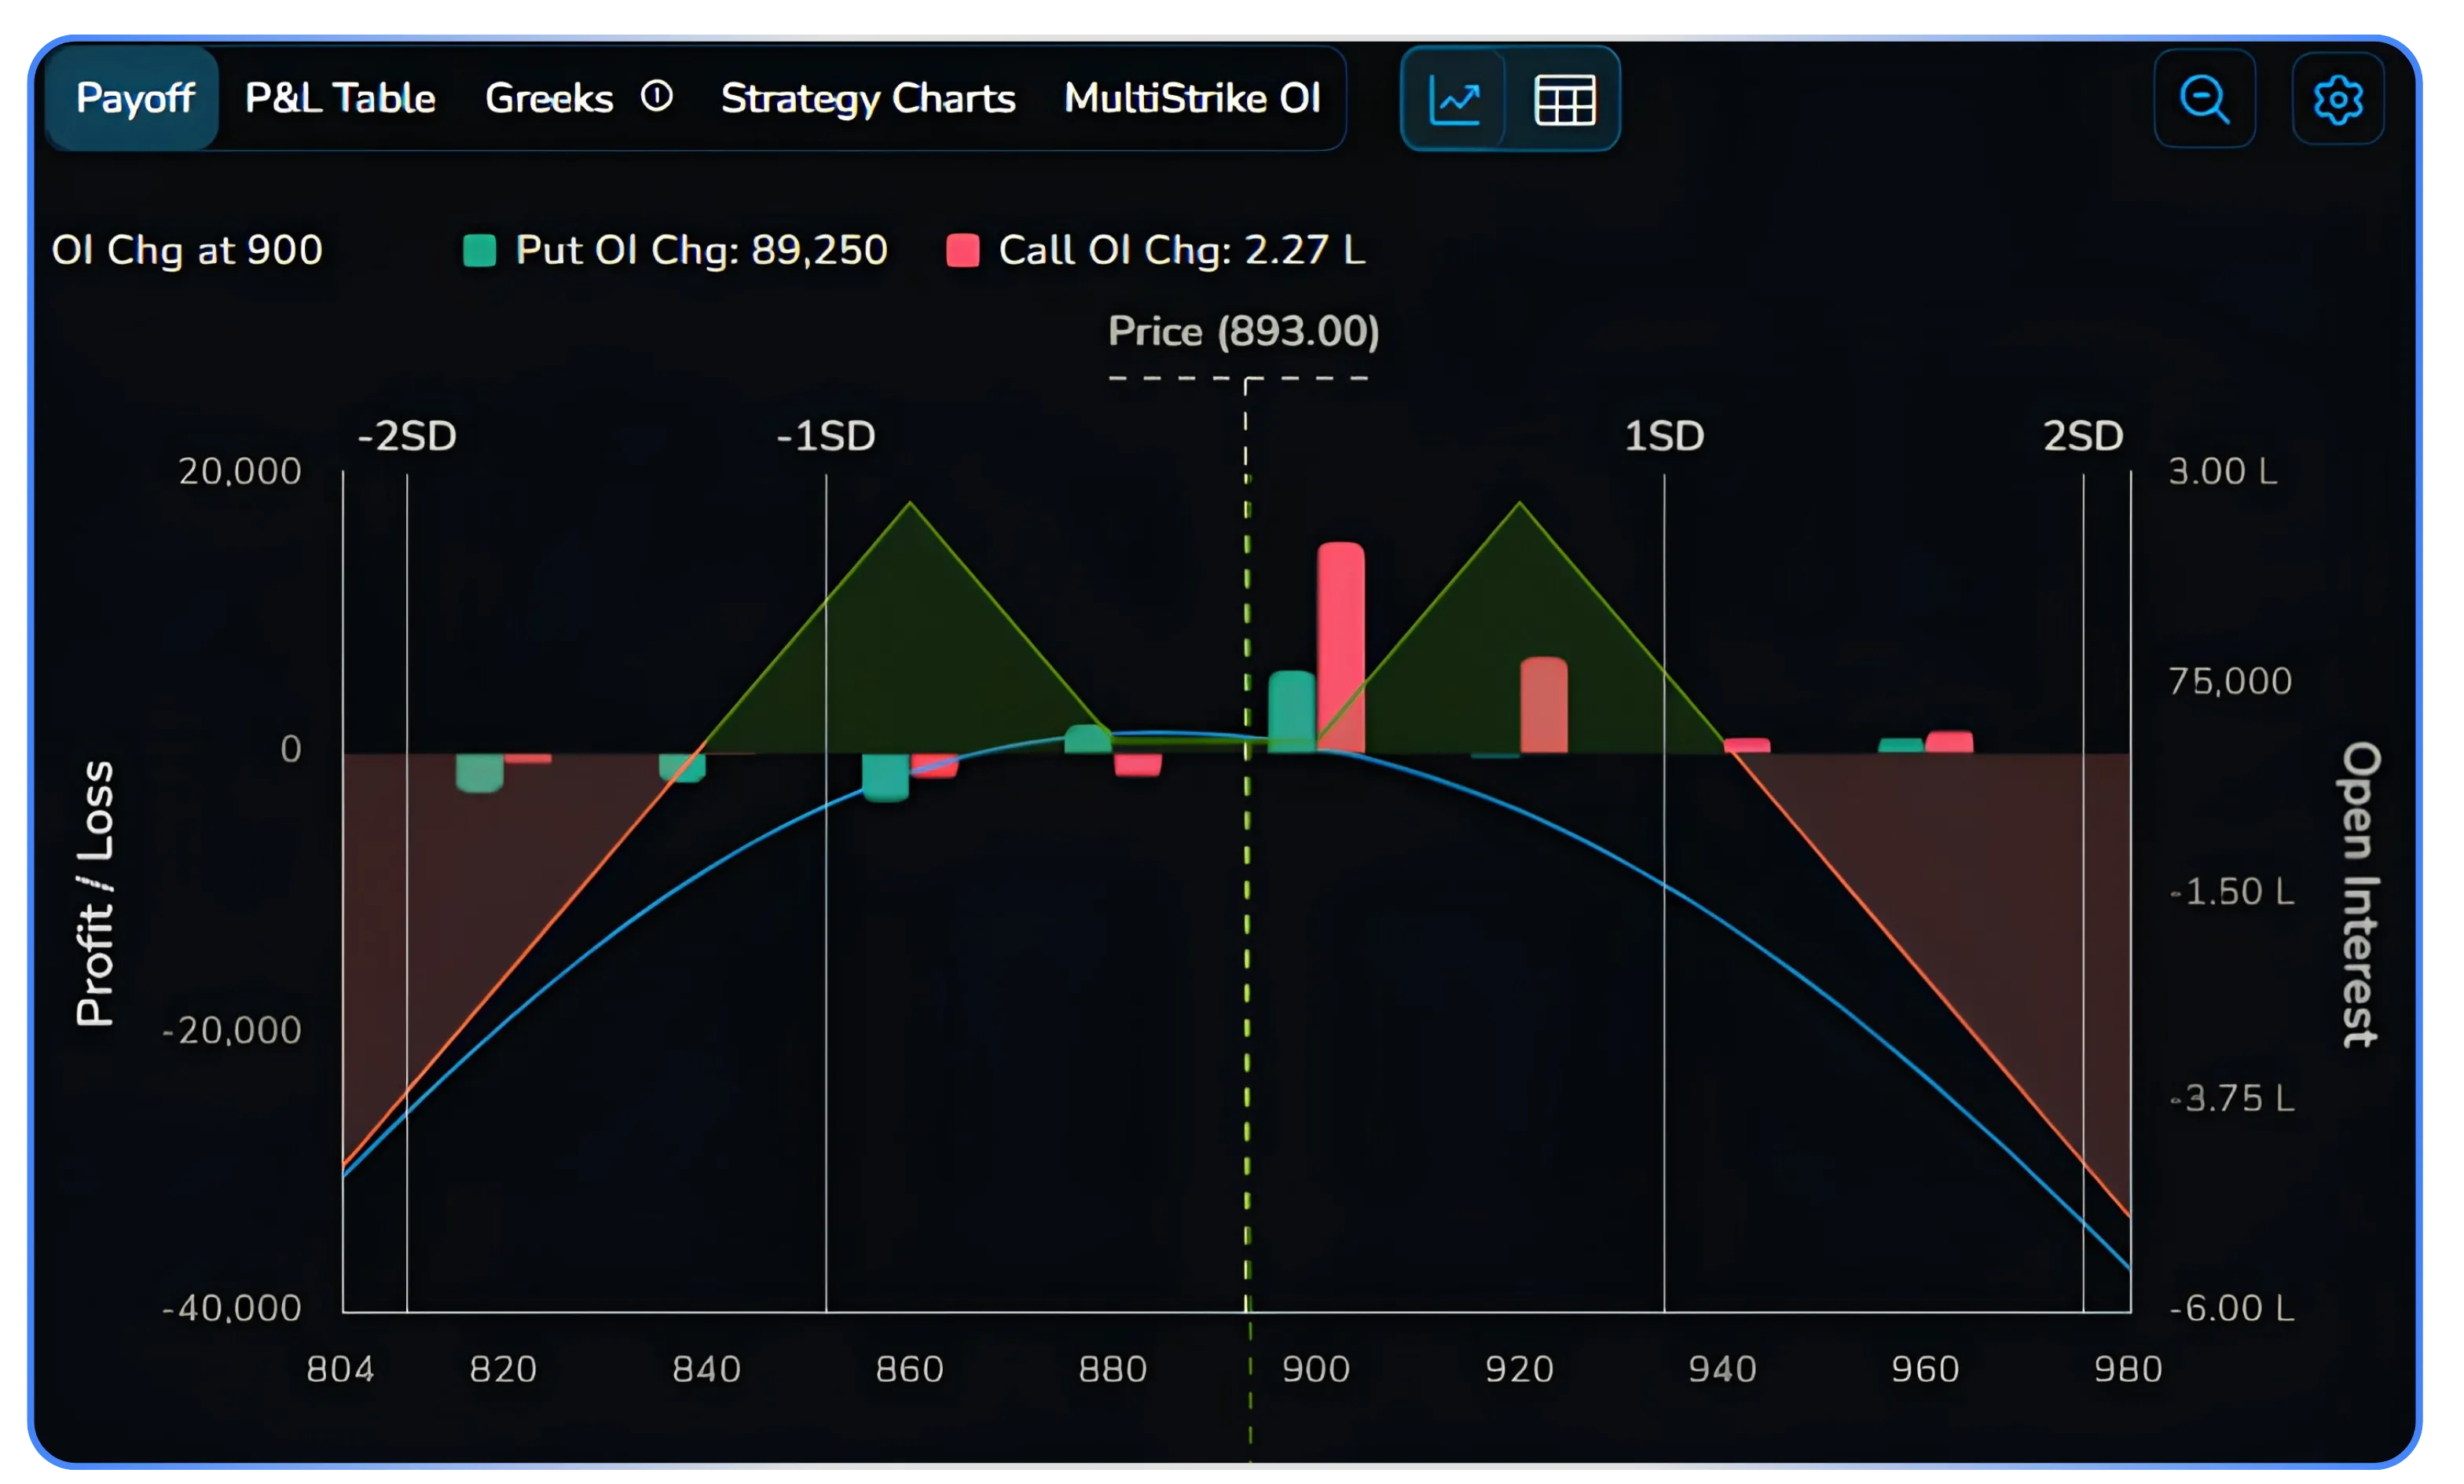
Task: Click the y-axis label -40,000
Action: coord(232,1308)
